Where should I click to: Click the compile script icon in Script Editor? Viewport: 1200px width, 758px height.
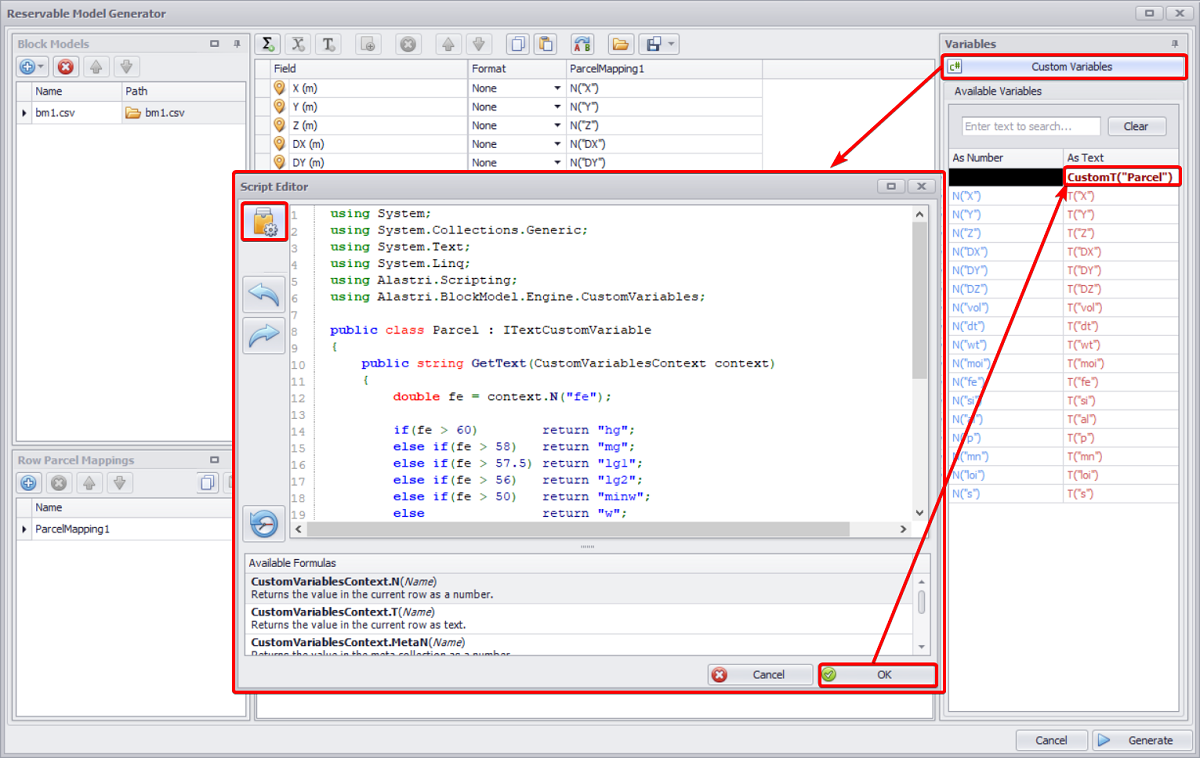(x=265, y=222)
